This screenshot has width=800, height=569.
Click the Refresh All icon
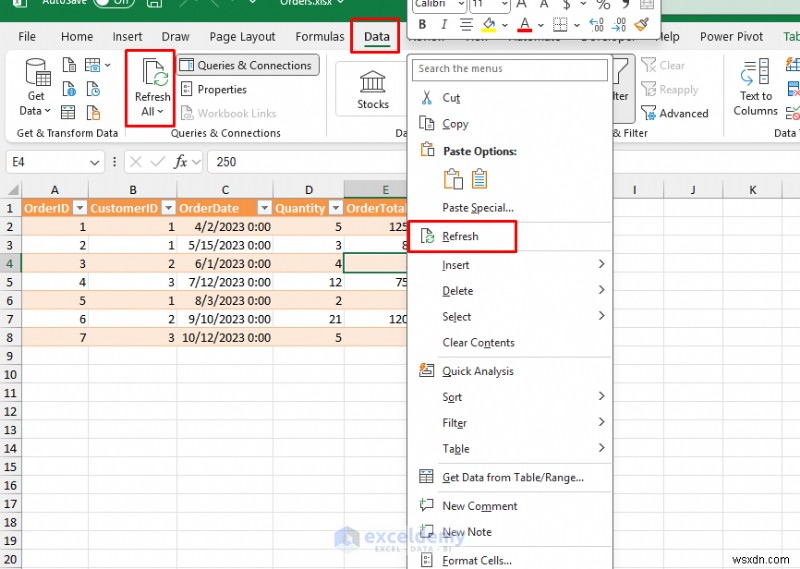pos(154,72)
